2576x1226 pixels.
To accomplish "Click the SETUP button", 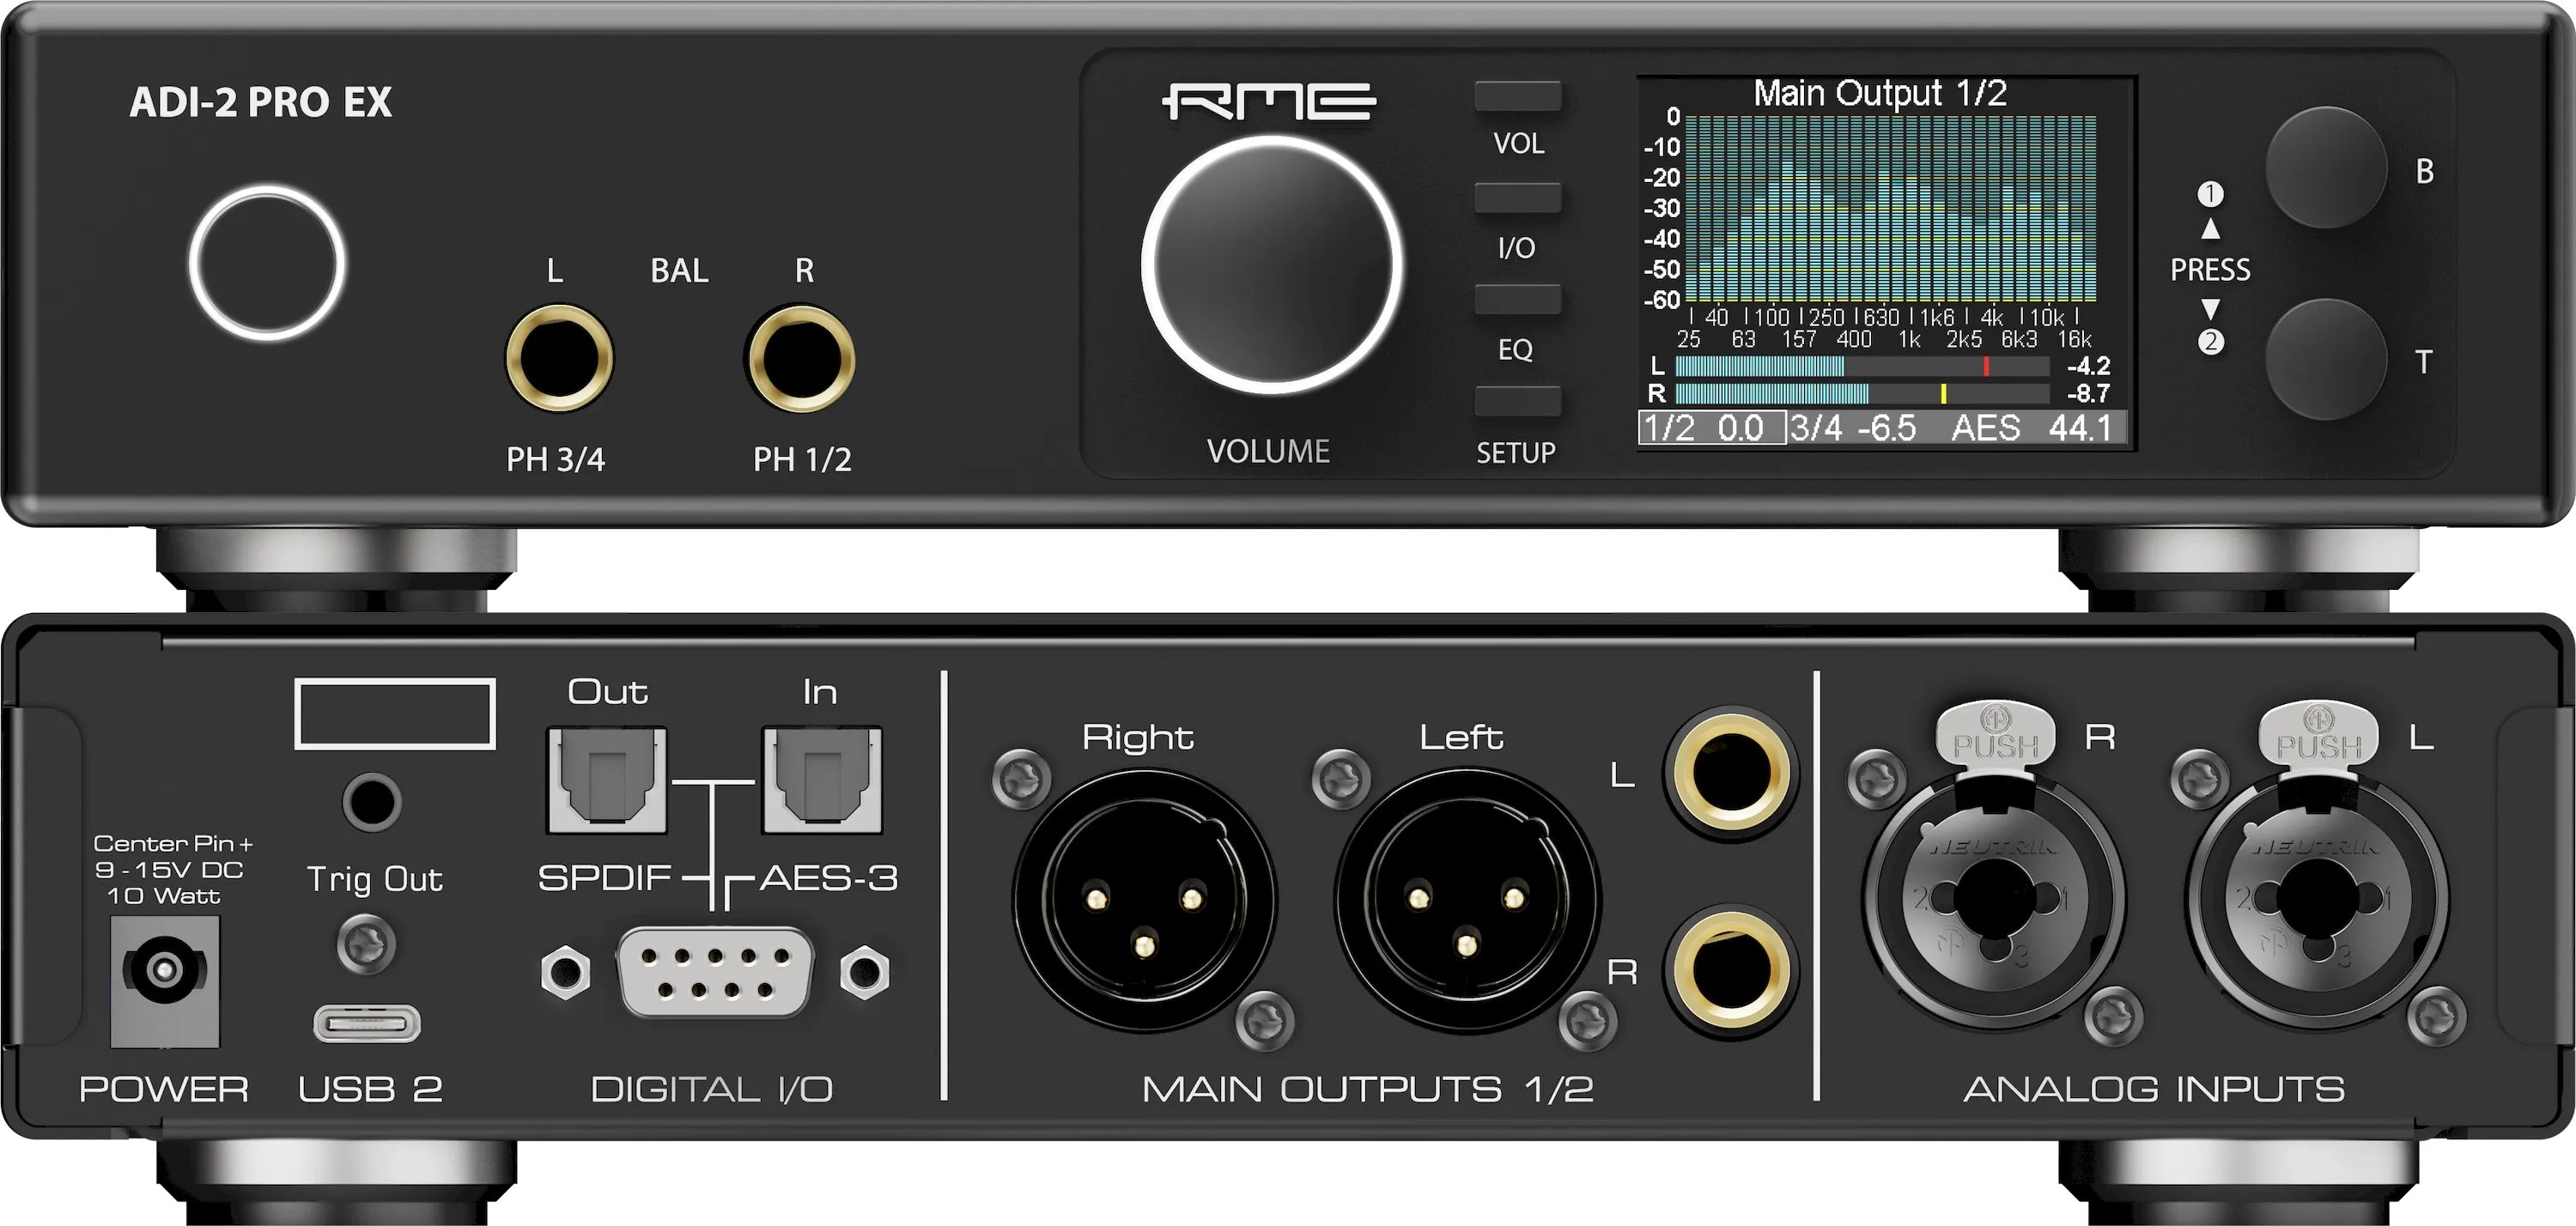I will point(1518,401).
